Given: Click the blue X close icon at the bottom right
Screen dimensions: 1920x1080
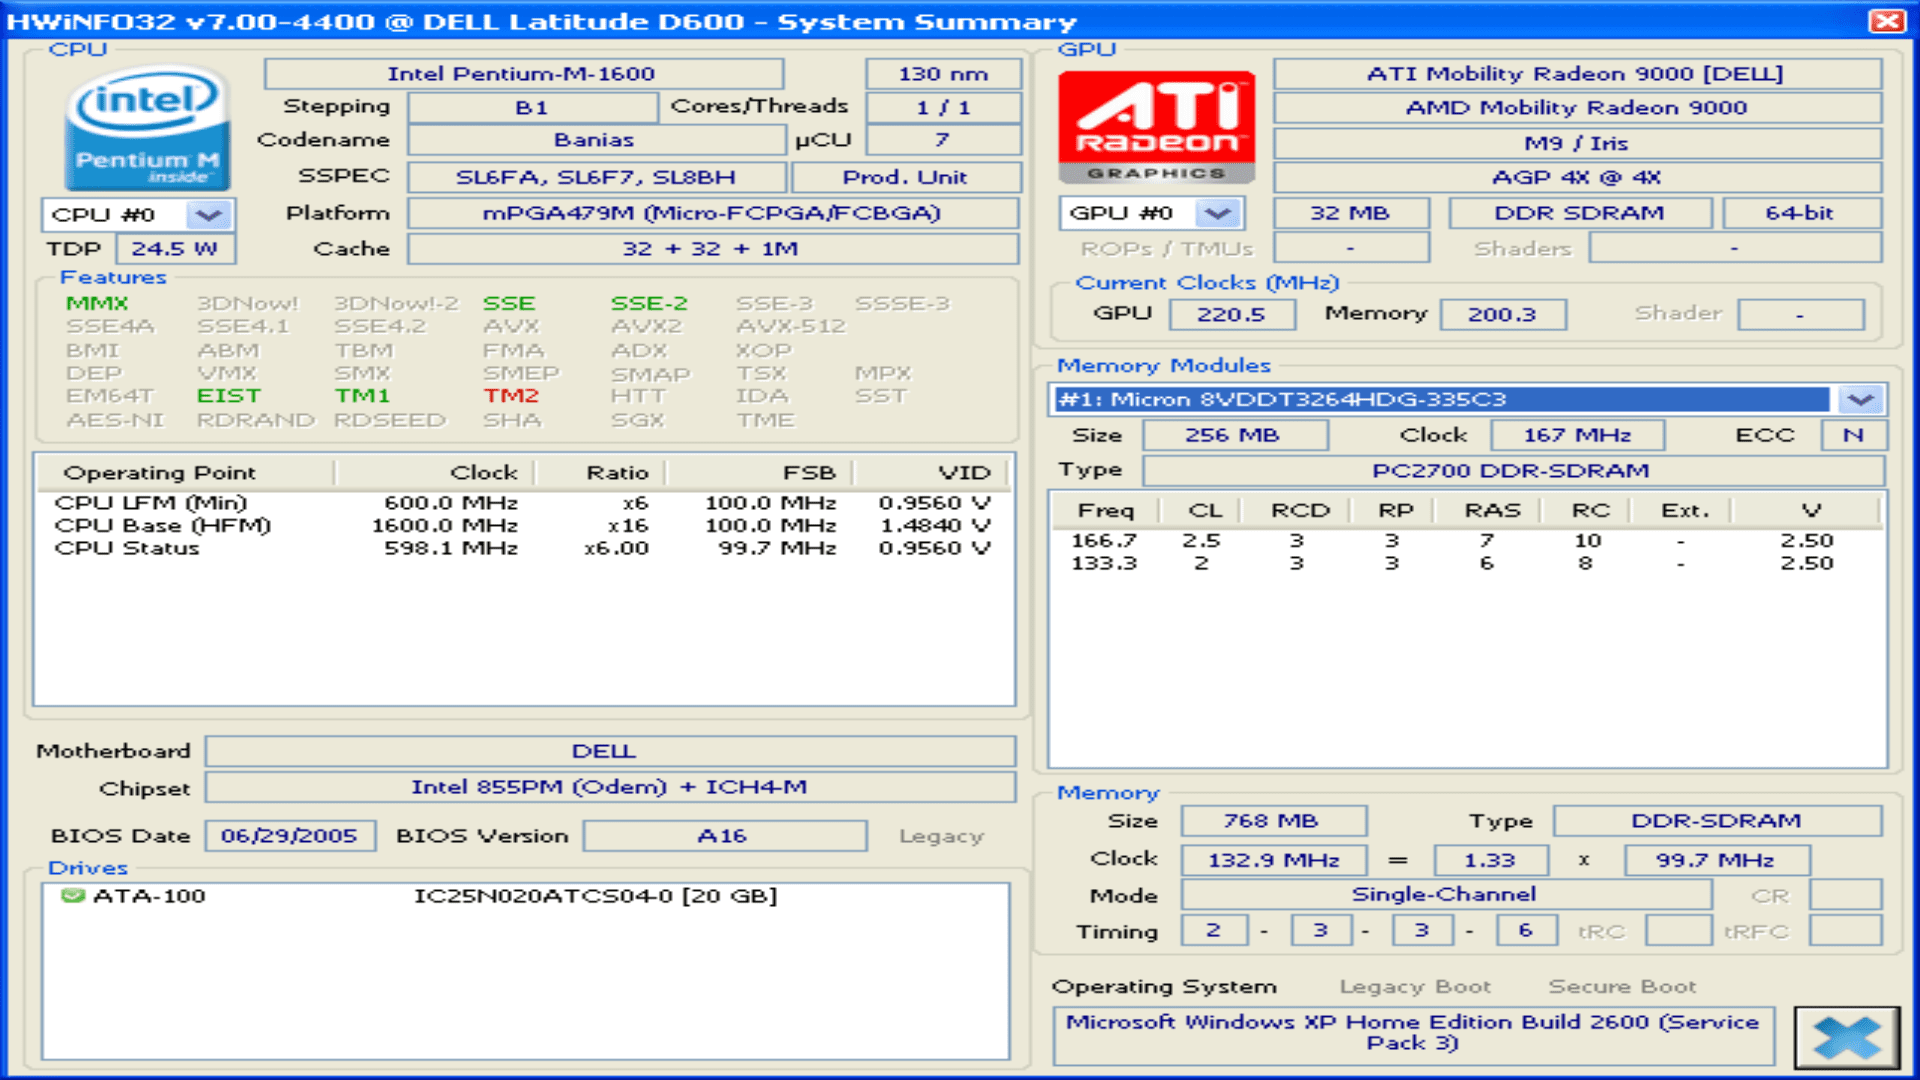Looking at the screenshot, I should [x=1846, y=1038].
